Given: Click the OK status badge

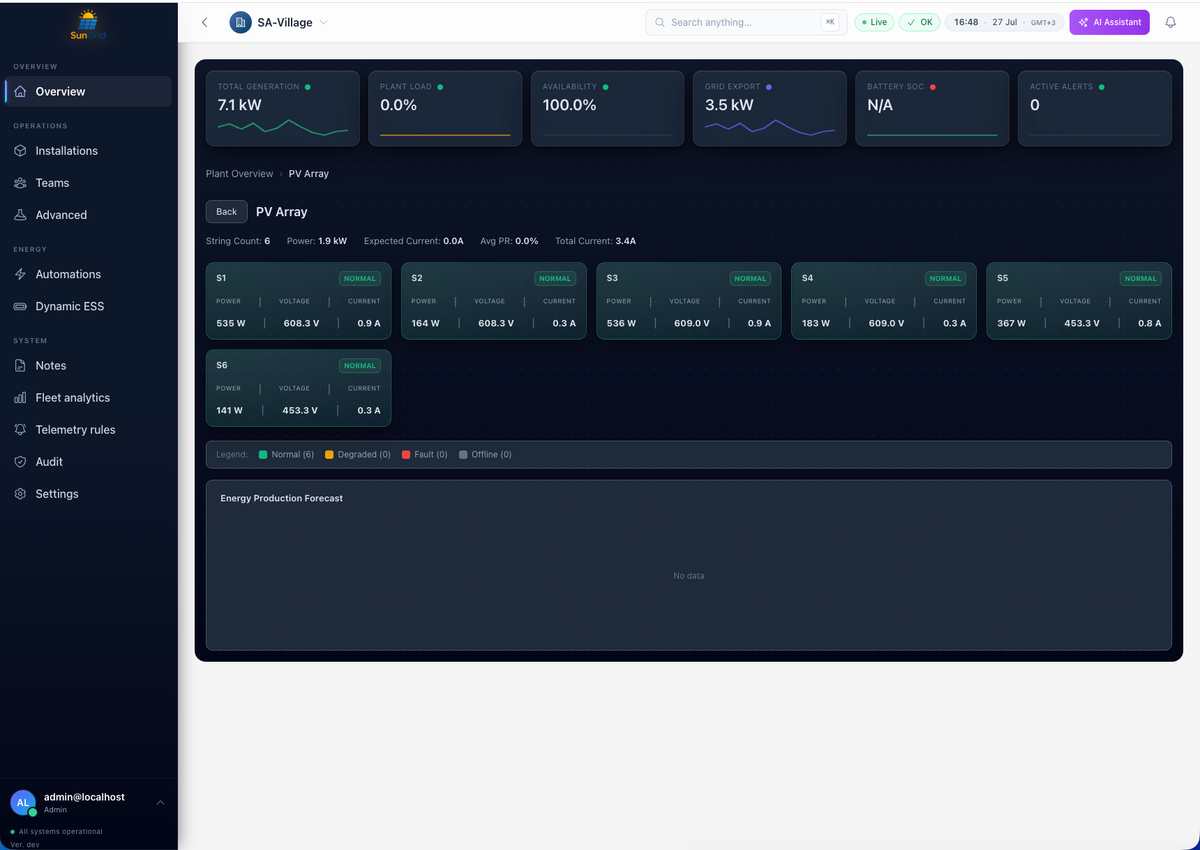Looking at the screenshot, I should [919, 22].
